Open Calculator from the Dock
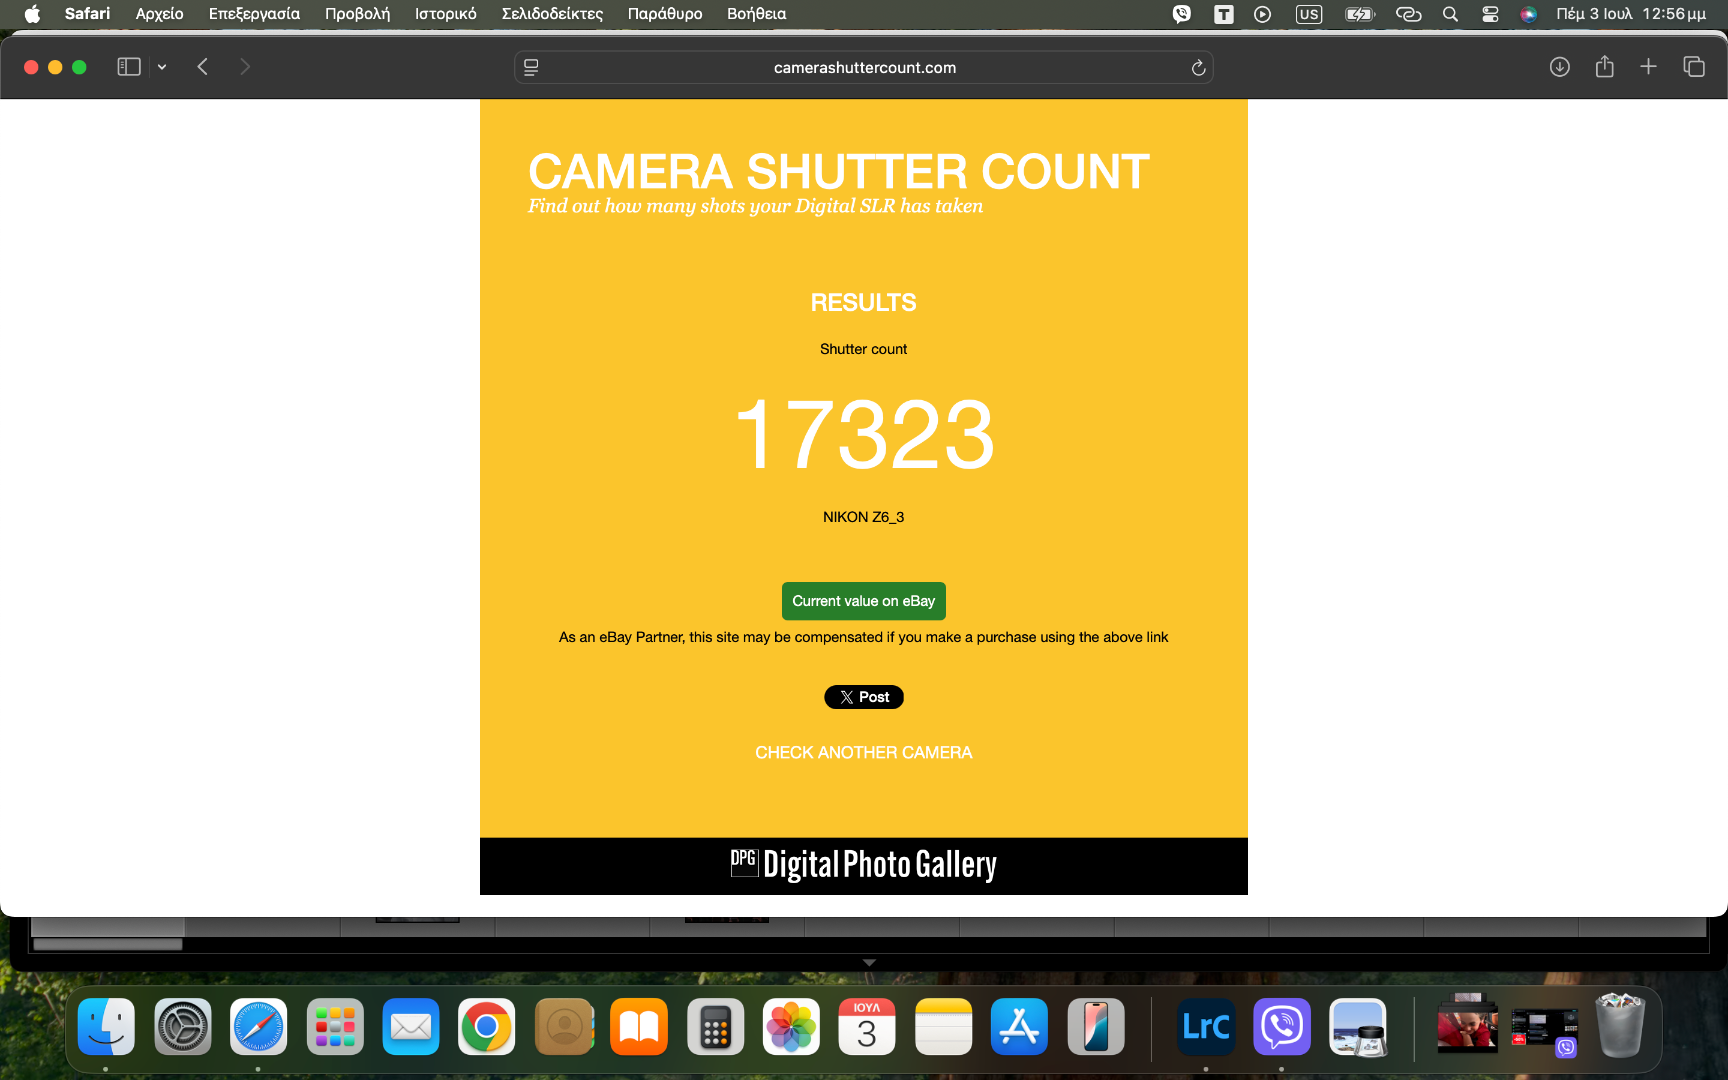 point(715,1027)
